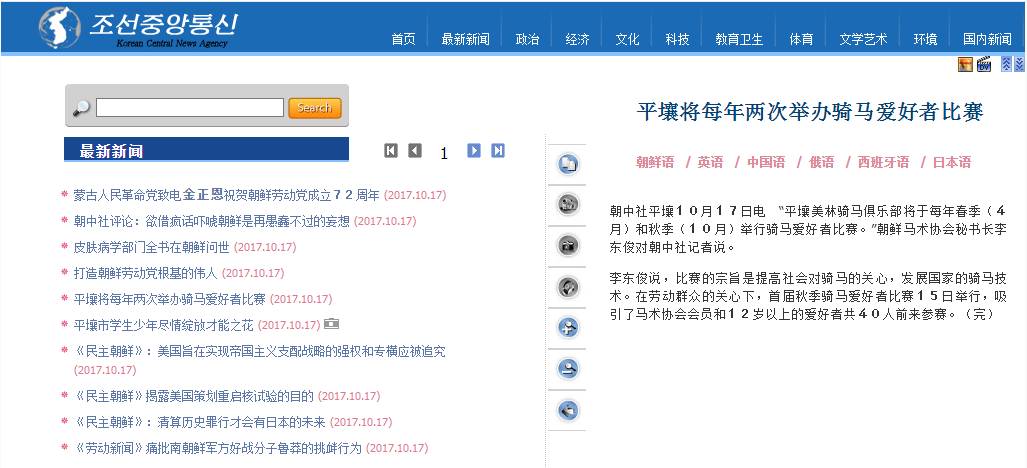Image resolution: width=1027 pixels, height=468 pixels.
Task: Open headline 痛批南朝鲜军方好战分子鲁莽的挑衅行为
Action: point(217,448)
